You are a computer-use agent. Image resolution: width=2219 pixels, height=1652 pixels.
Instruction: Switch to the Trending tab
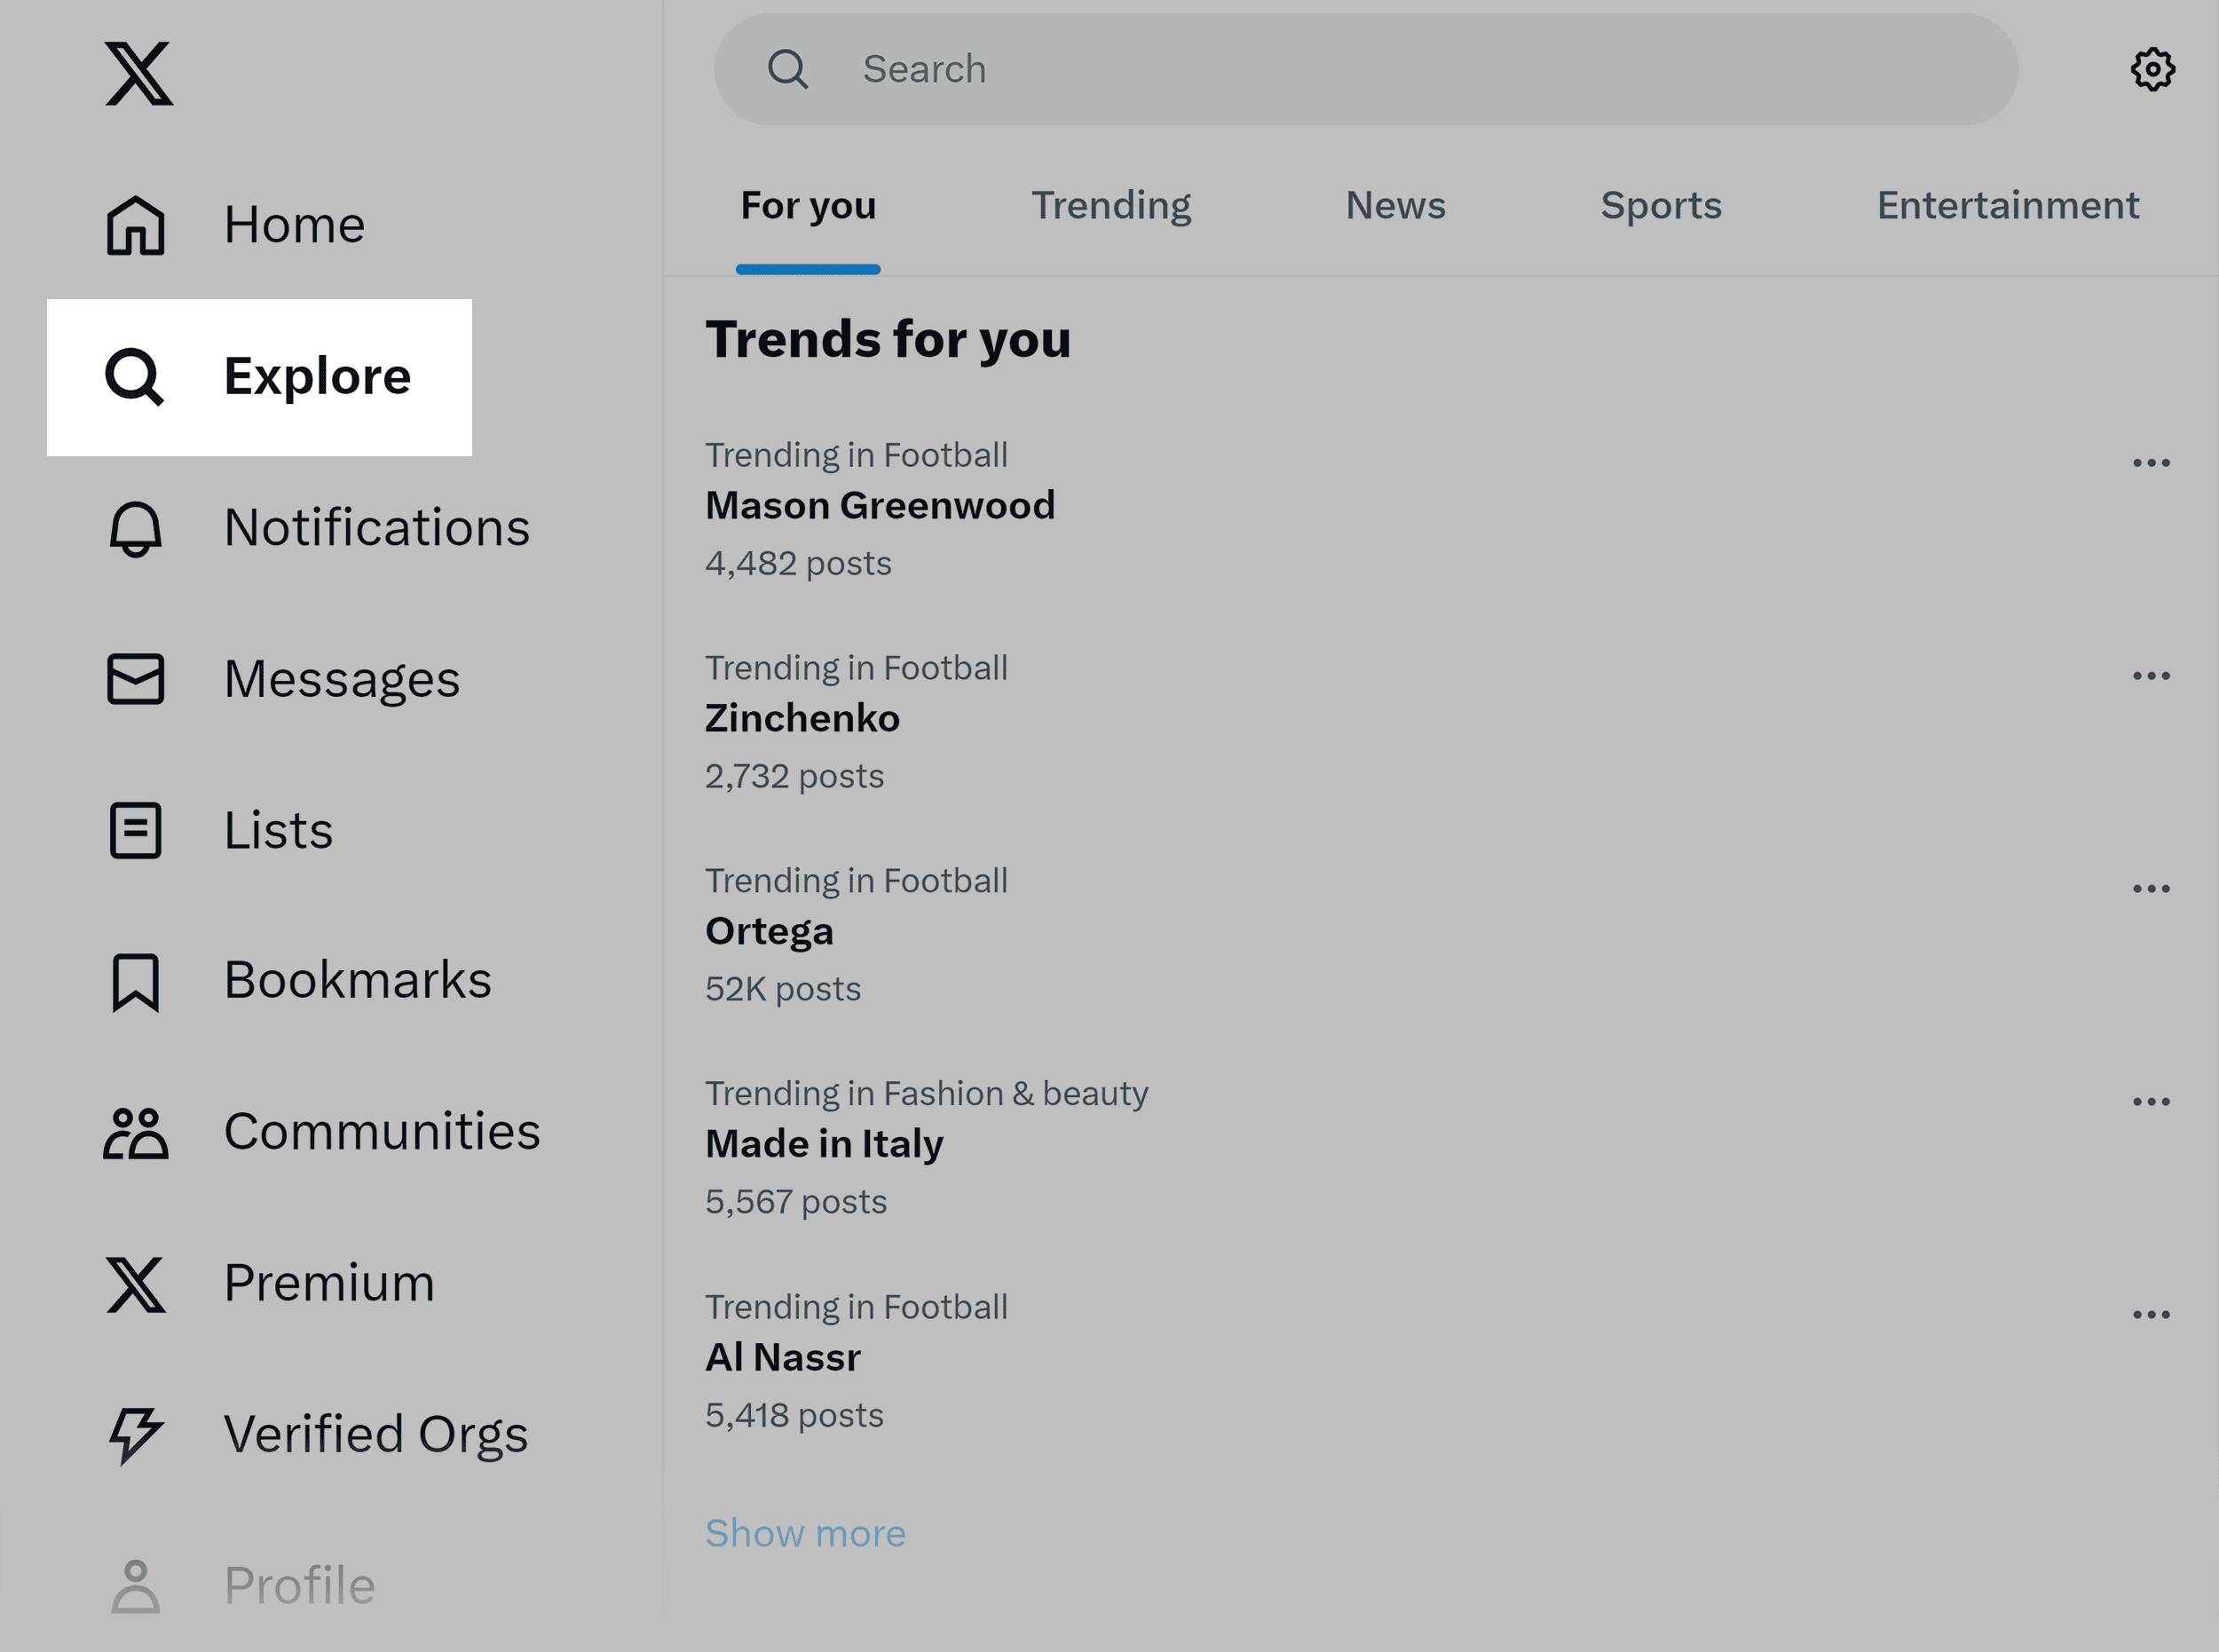tap(1110, 206)
